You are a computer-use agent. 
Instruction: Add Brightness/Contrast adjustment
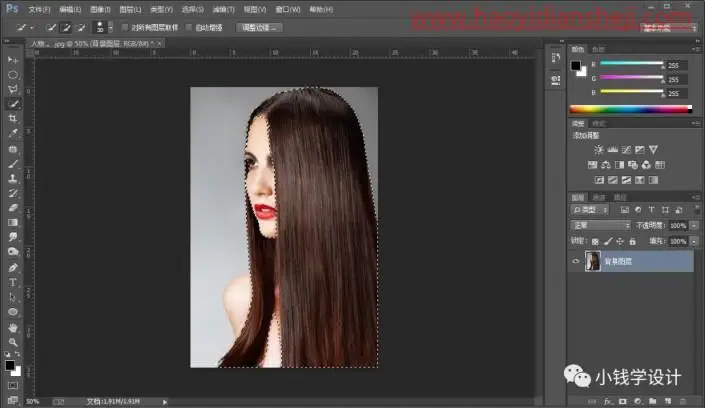(598, 149)
